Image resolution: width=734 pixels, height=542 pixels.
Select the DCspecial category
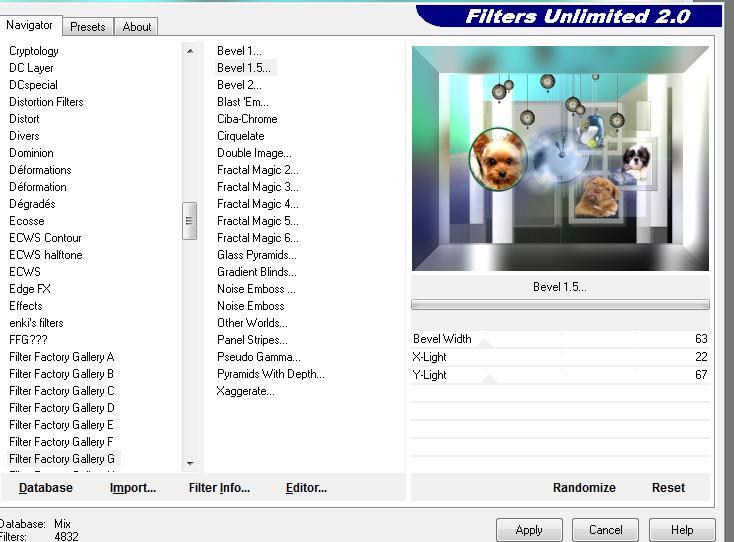[x=33, y=85]
